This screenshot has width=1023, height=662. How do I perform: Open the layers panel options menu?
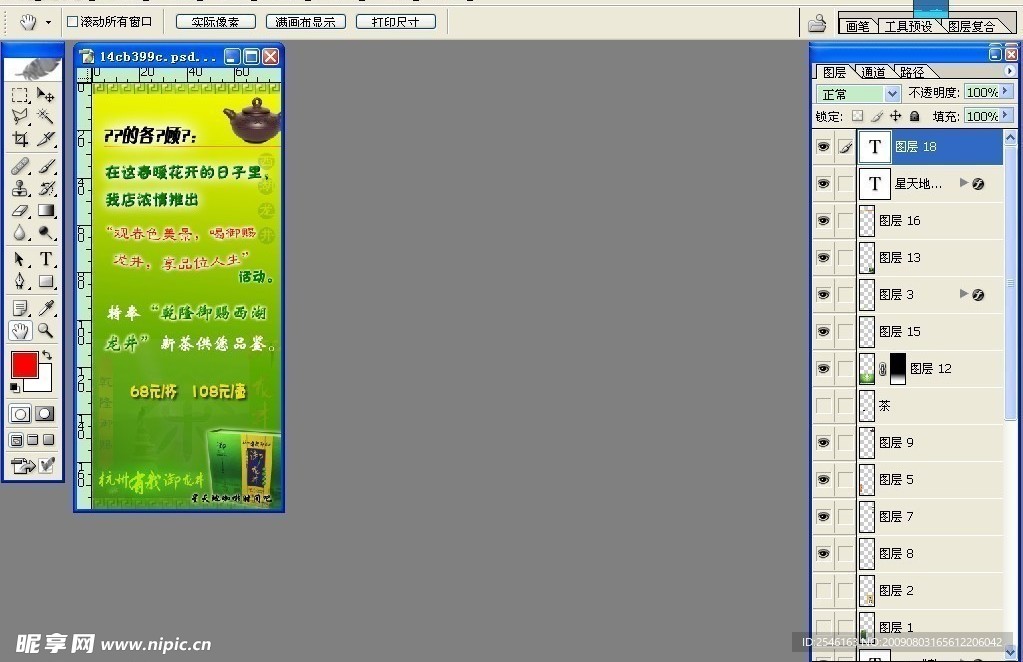pos(1010,71)
